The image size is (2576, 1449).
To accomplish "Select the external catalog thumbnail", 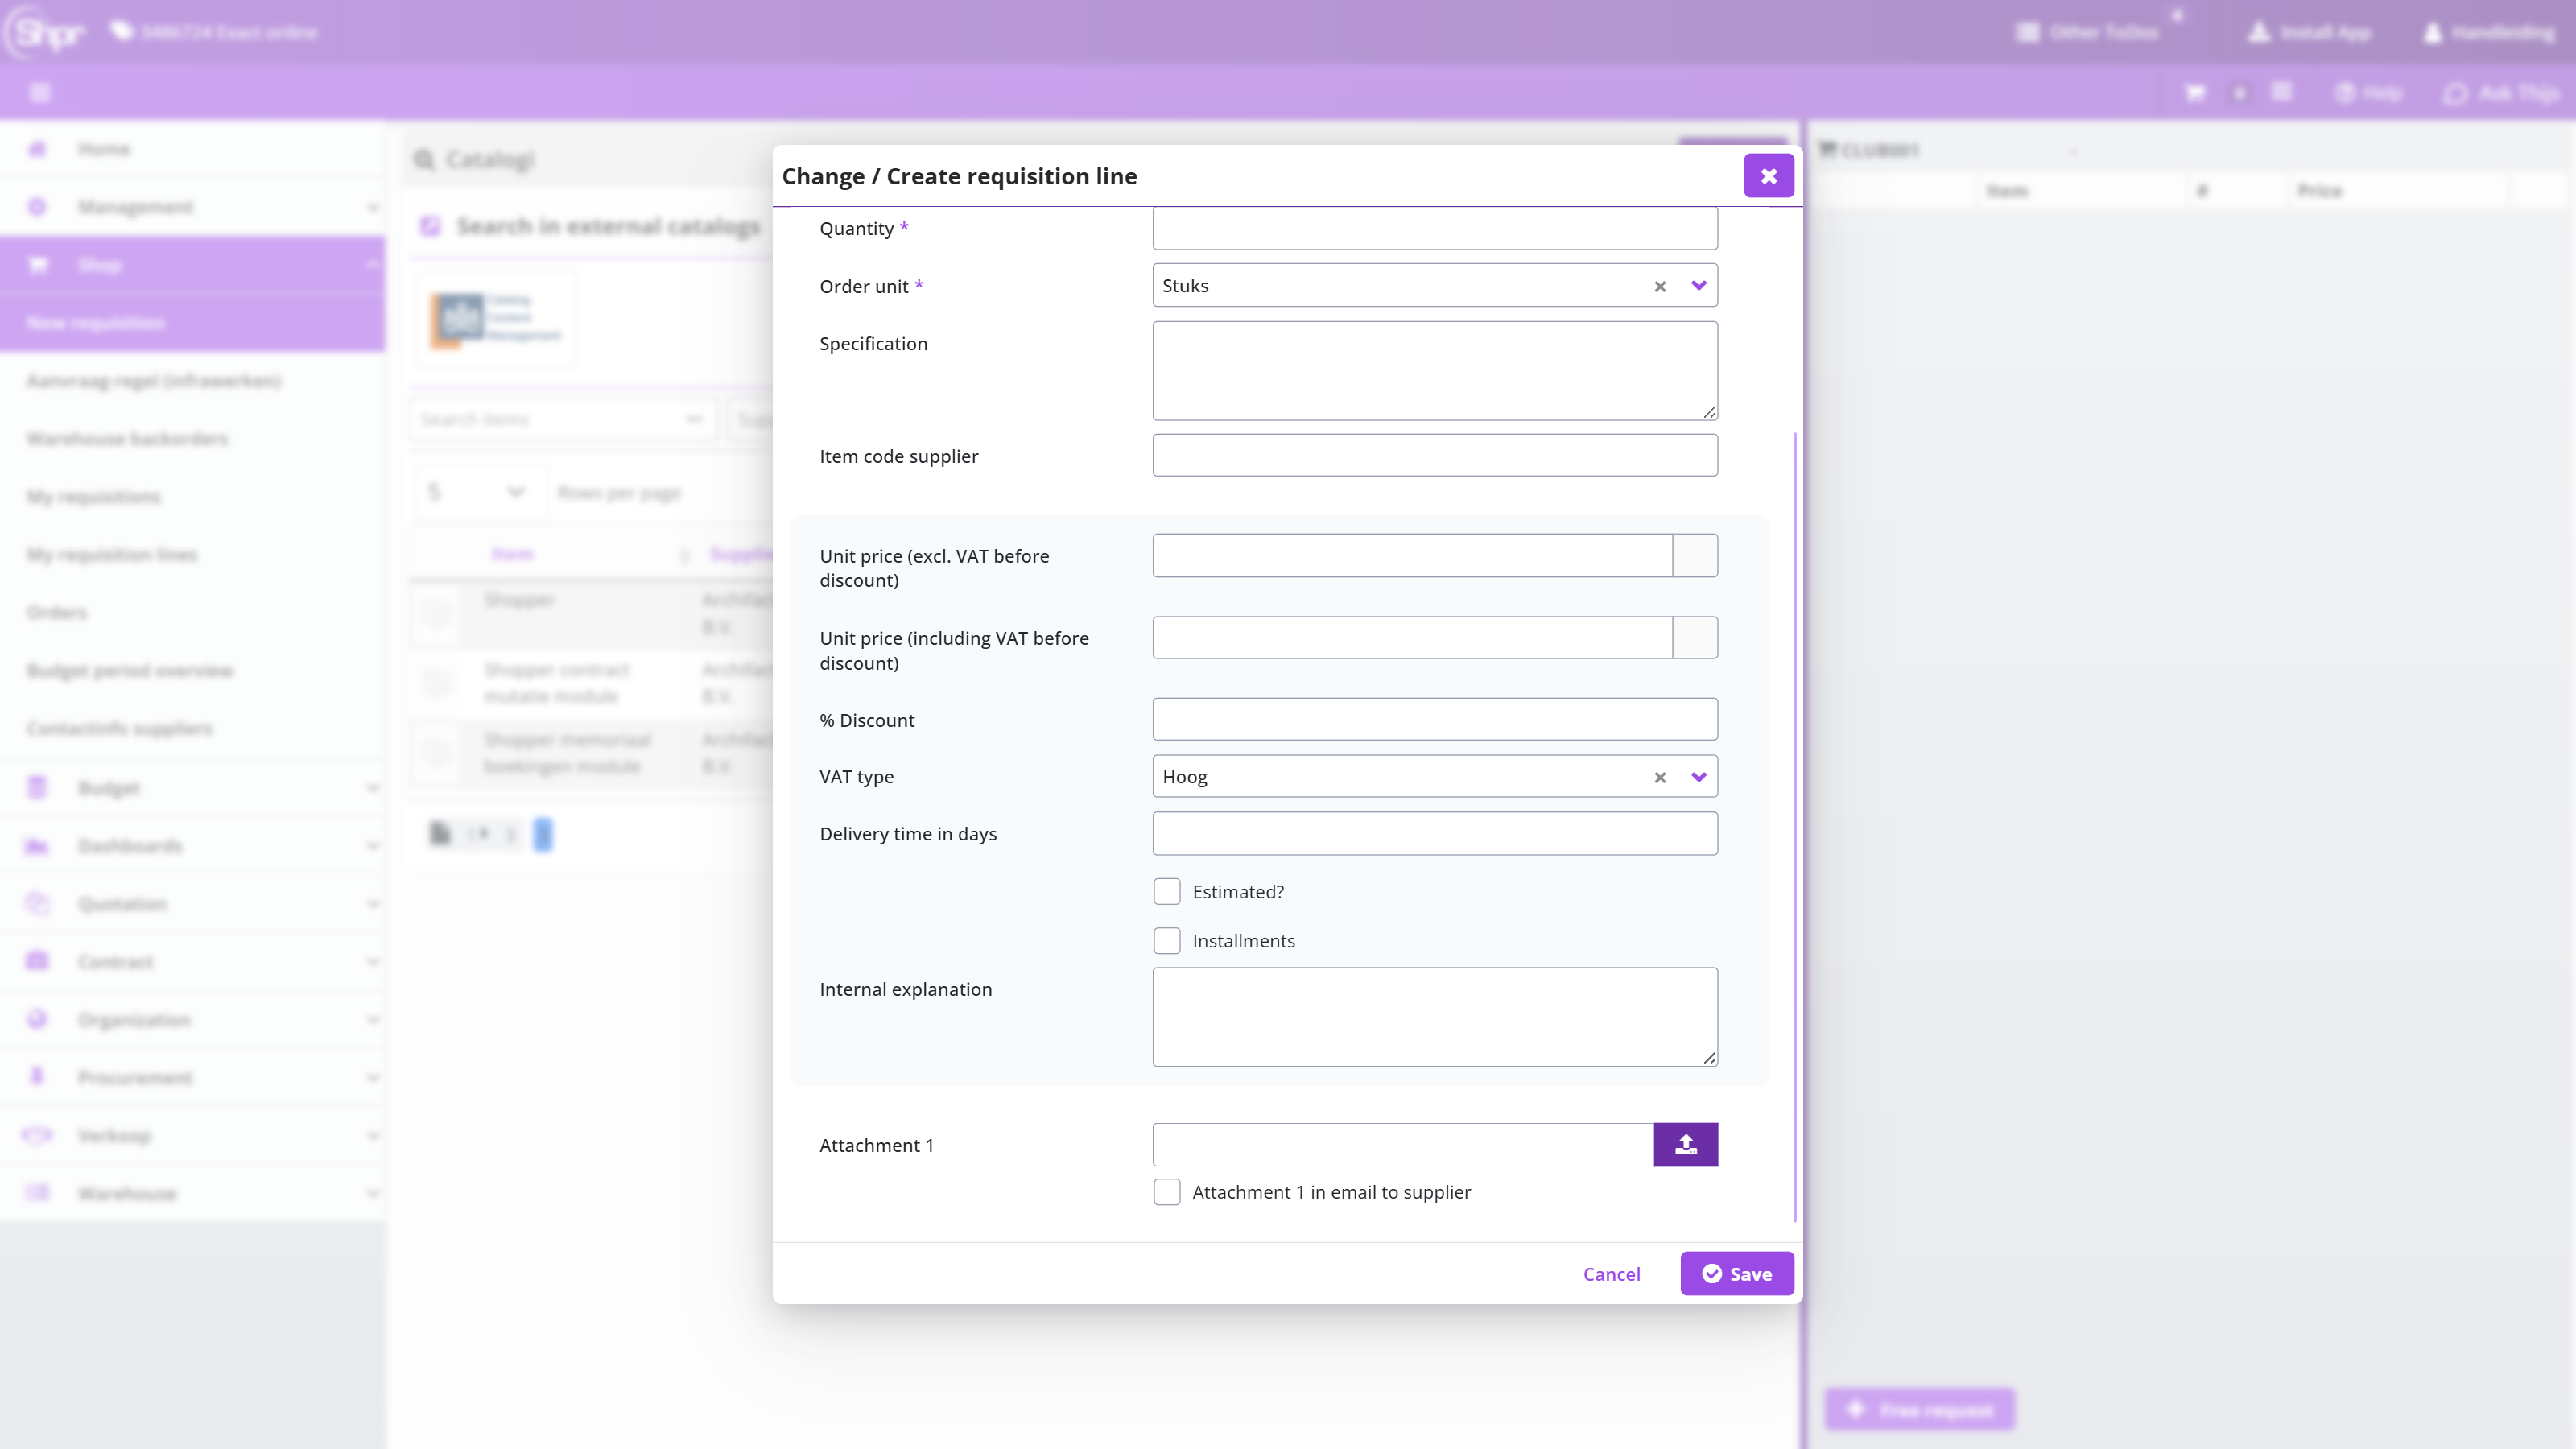I will 495,318.
